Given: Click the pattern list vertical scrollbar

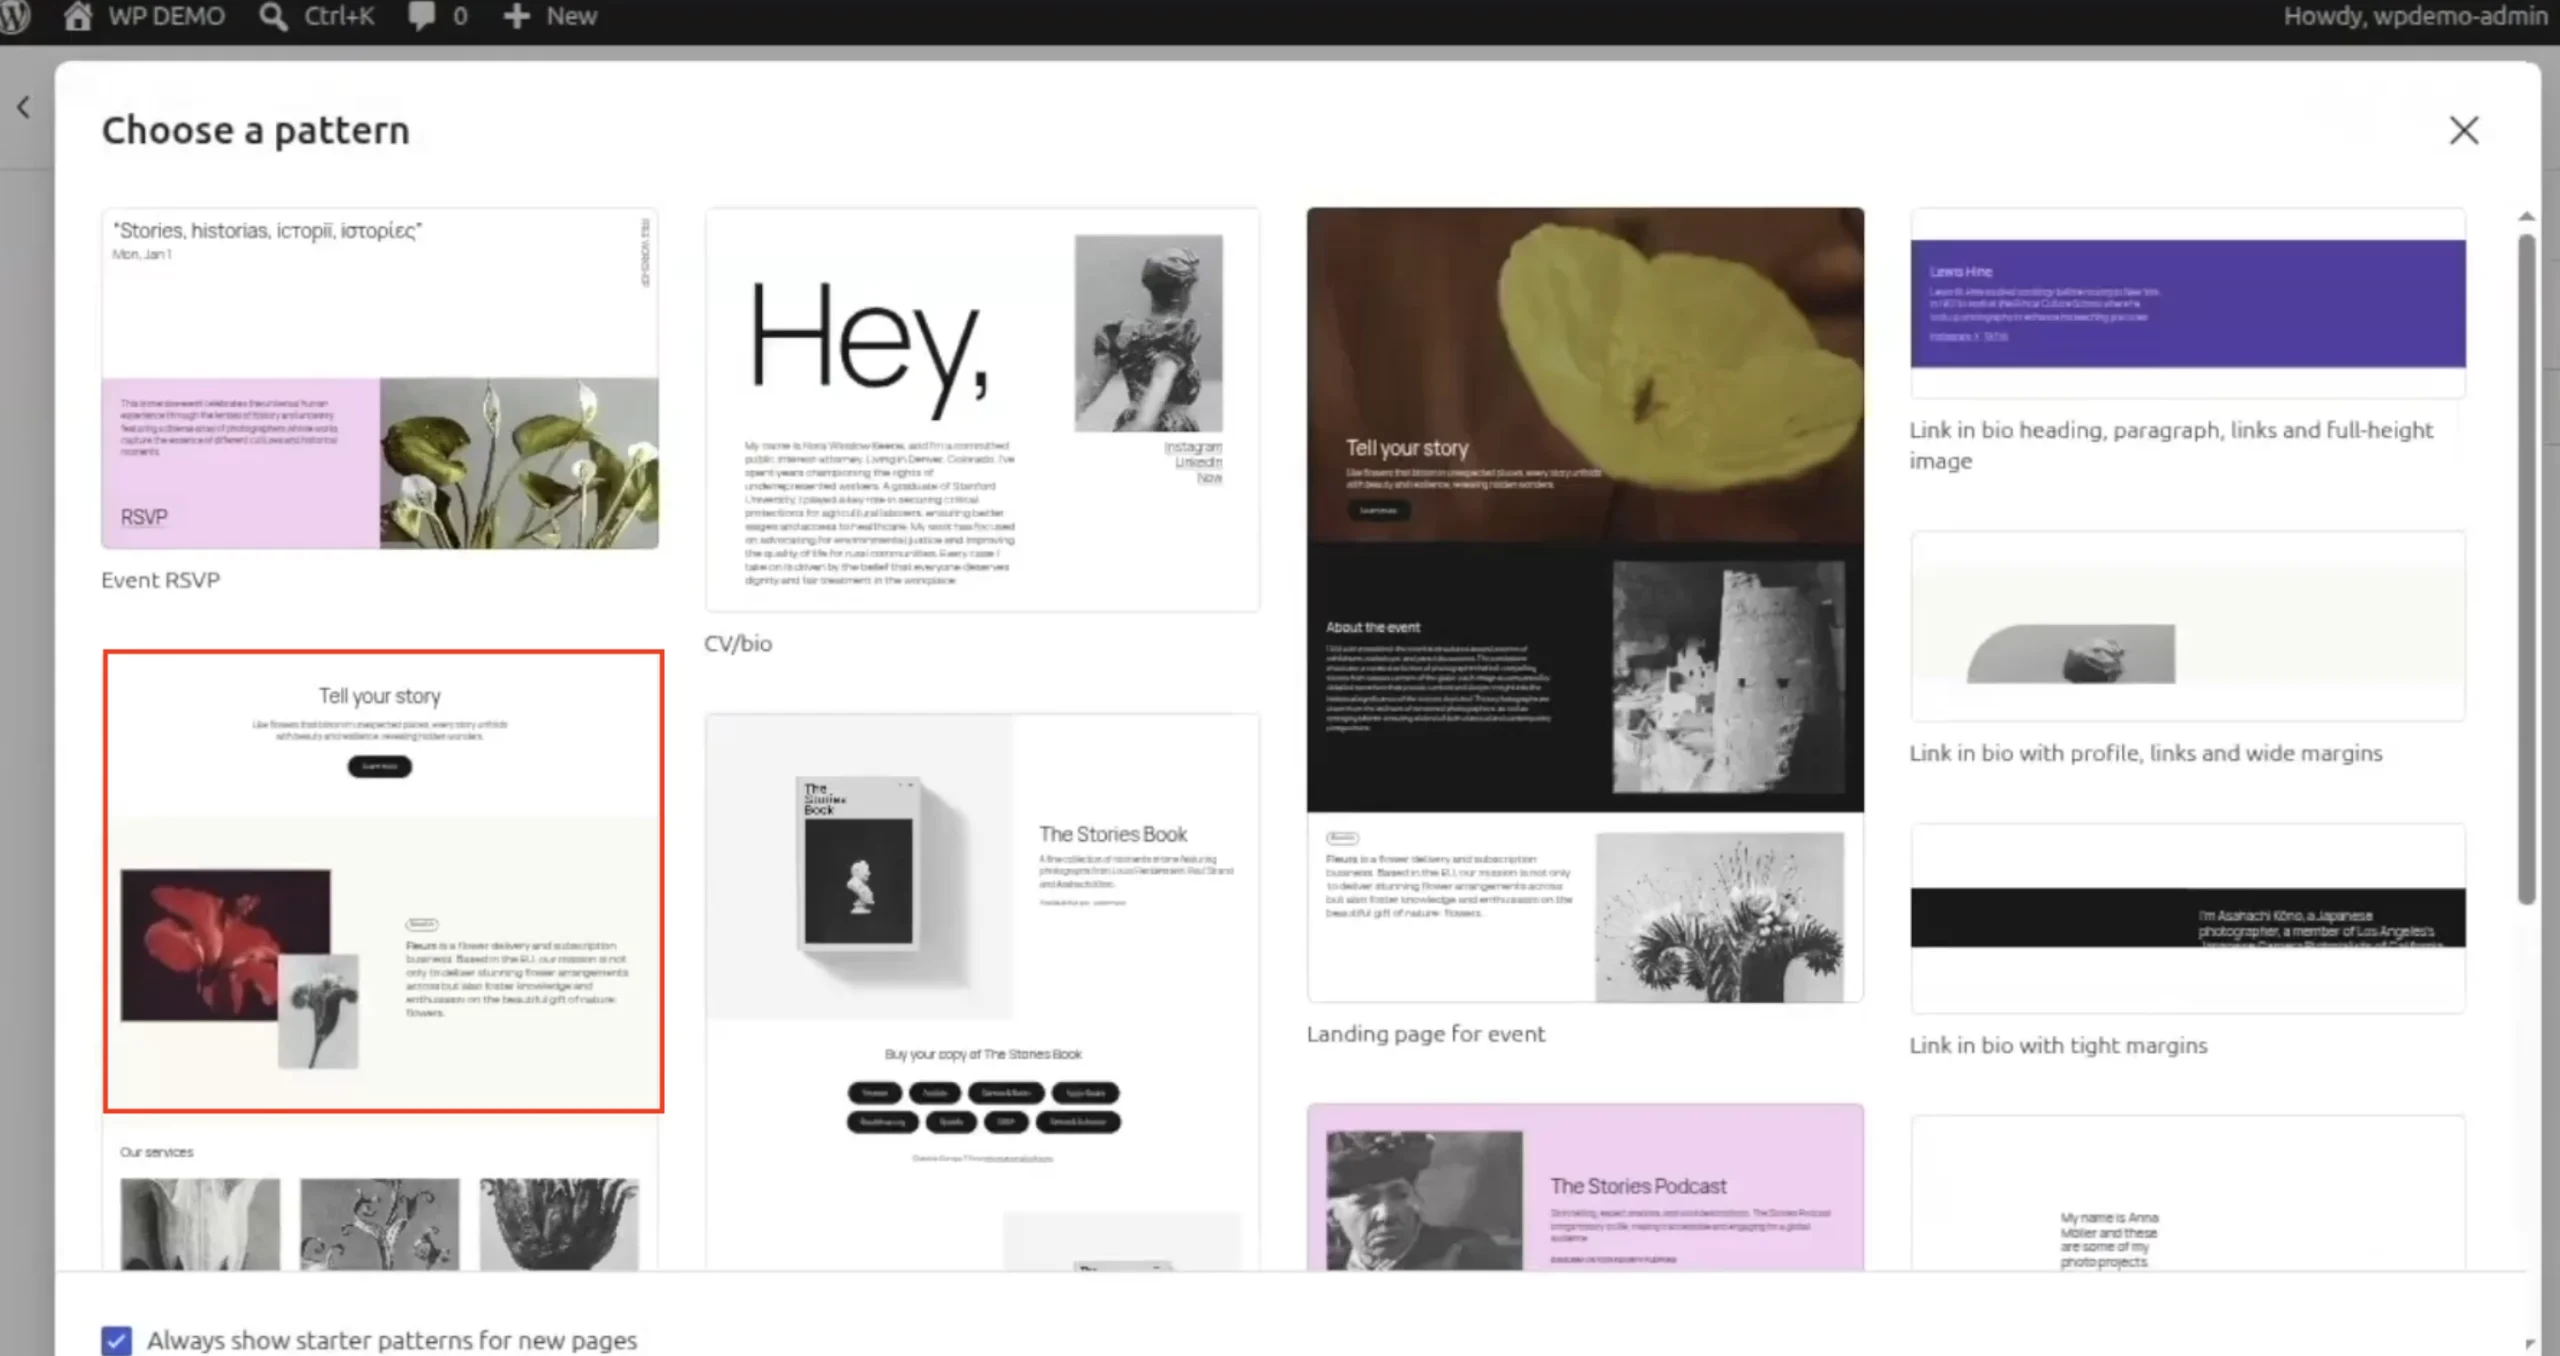Looking at the screenshot, I should click(2526, 568).
